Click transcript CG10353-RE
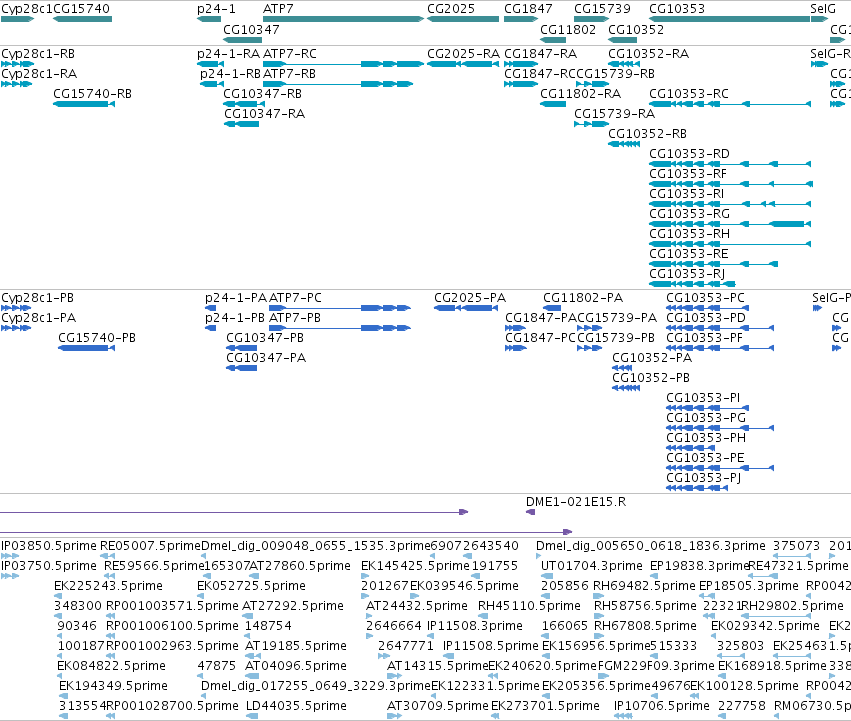The height and width of the screenshot is (721, 851). (x=714, y=264)
